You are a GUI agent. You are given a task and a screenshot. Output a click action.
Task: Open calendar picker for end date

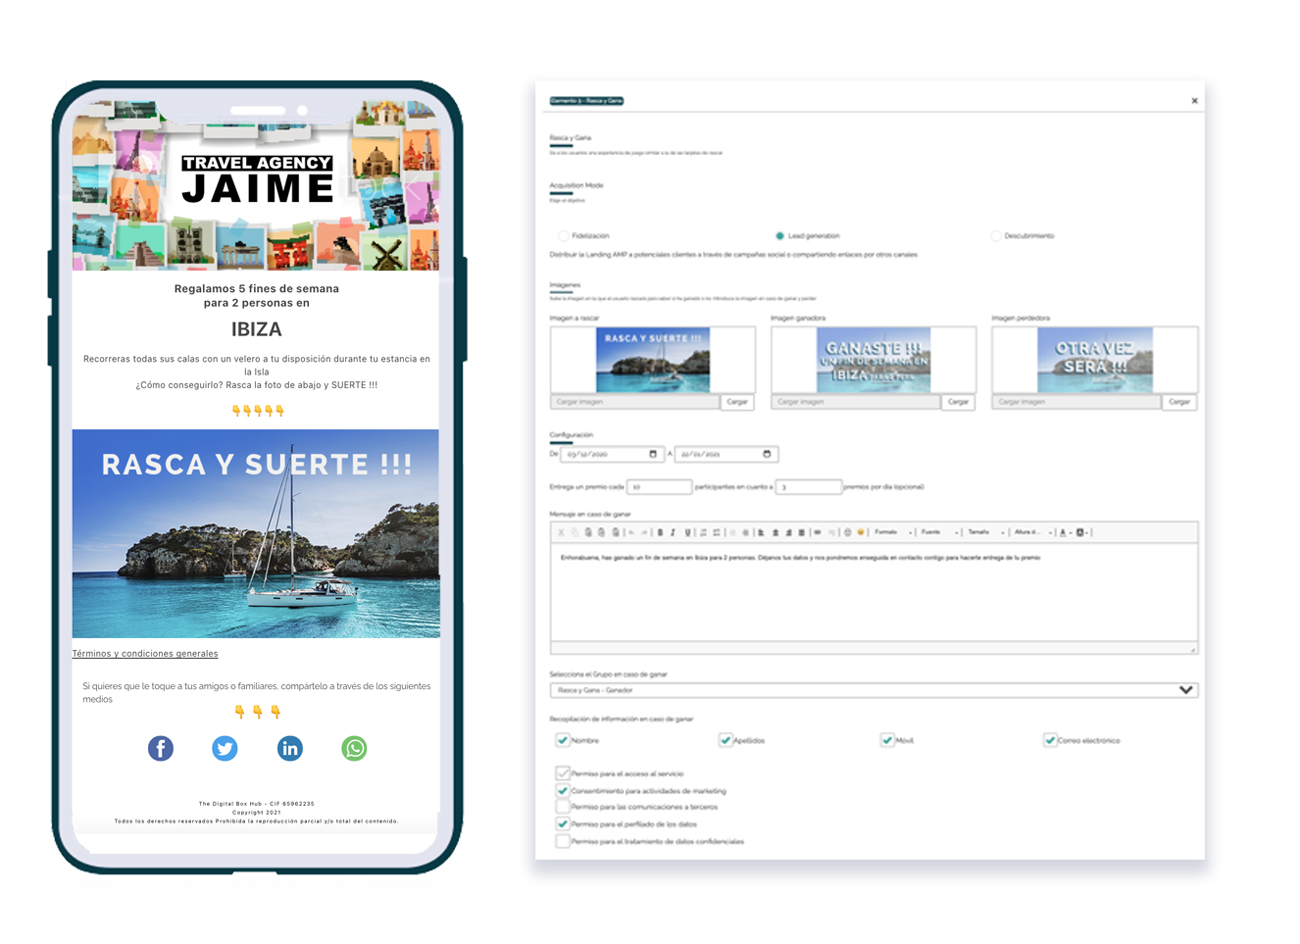coord(767,454)
